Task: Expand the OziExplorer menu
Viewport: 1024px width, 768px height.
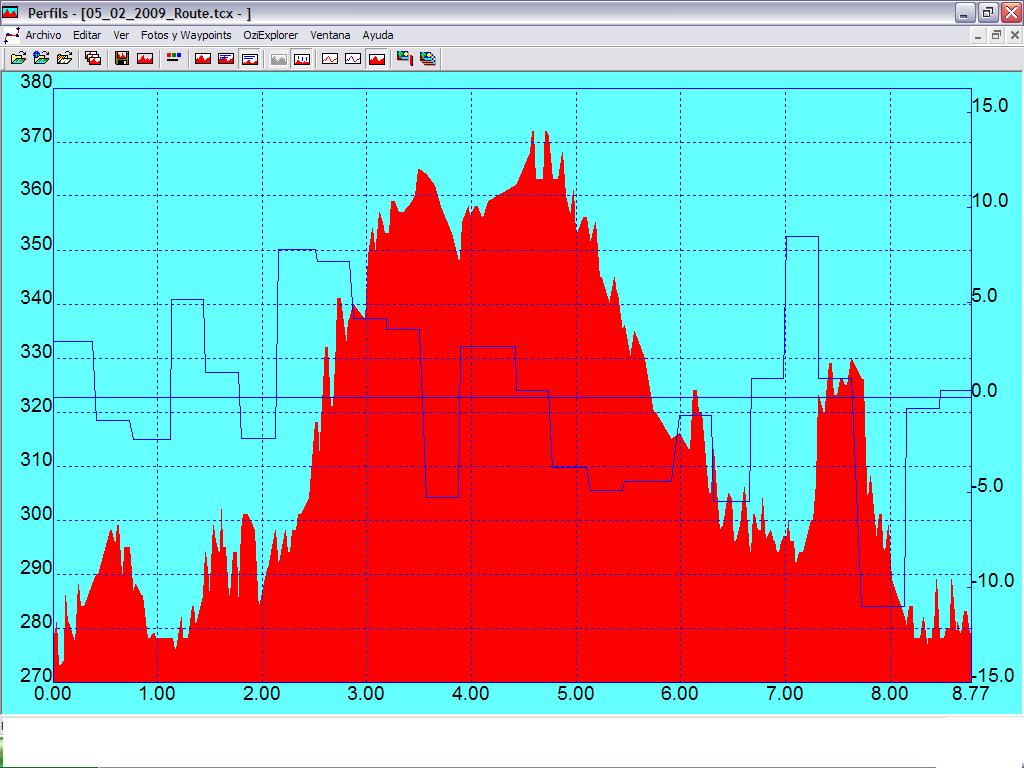Action: [x=270, y=35]
